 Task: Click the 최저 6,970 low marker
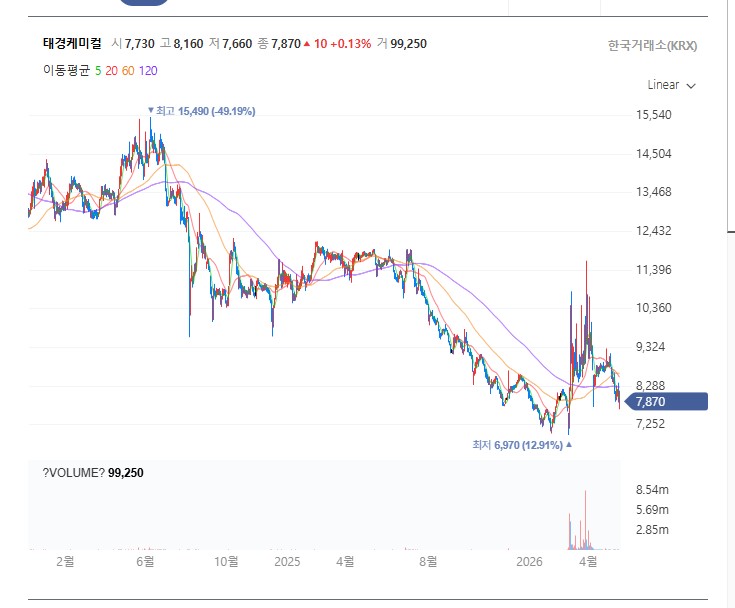[x=522, y=445]
